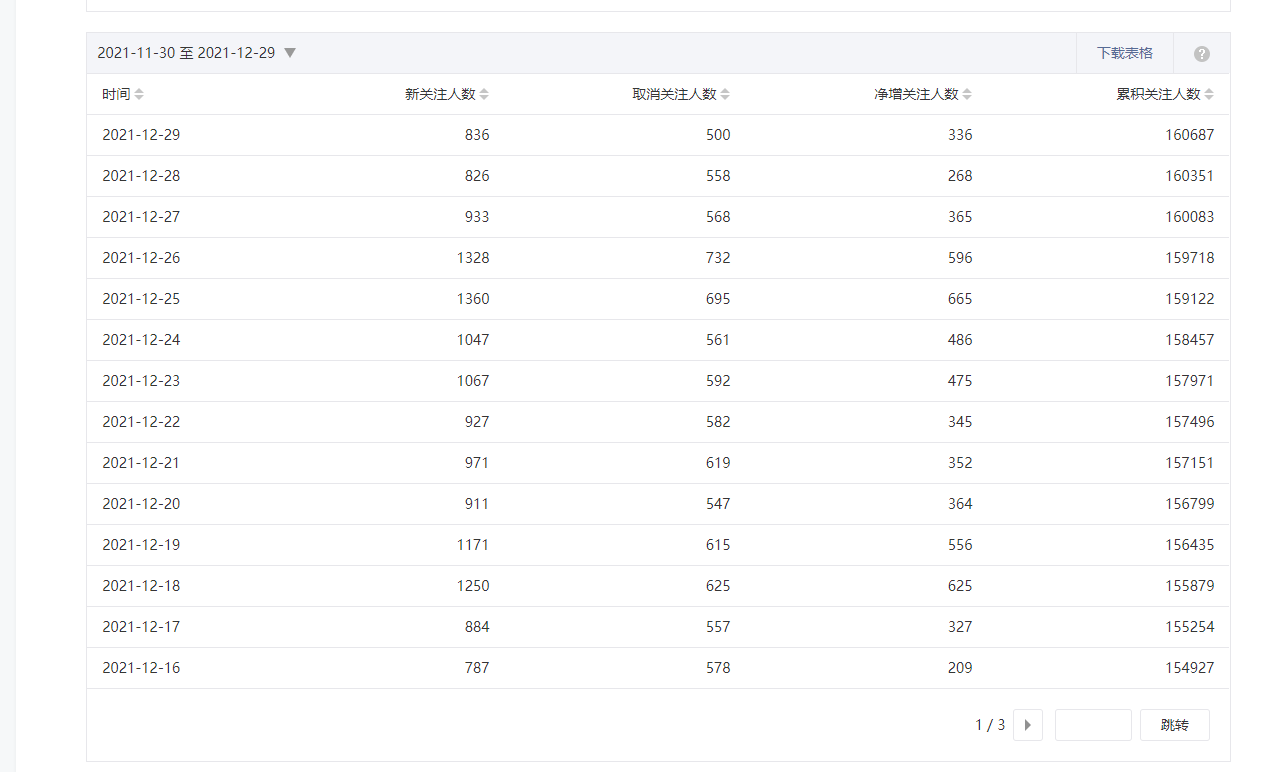Select date cell 2021-12-27

tap(141, 217)
